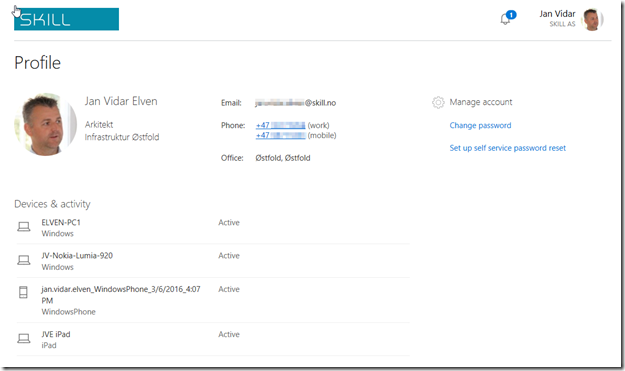Select the ELVEN-PC1 device name
Screen dimensions: 625x371
(x=61, y=222)
